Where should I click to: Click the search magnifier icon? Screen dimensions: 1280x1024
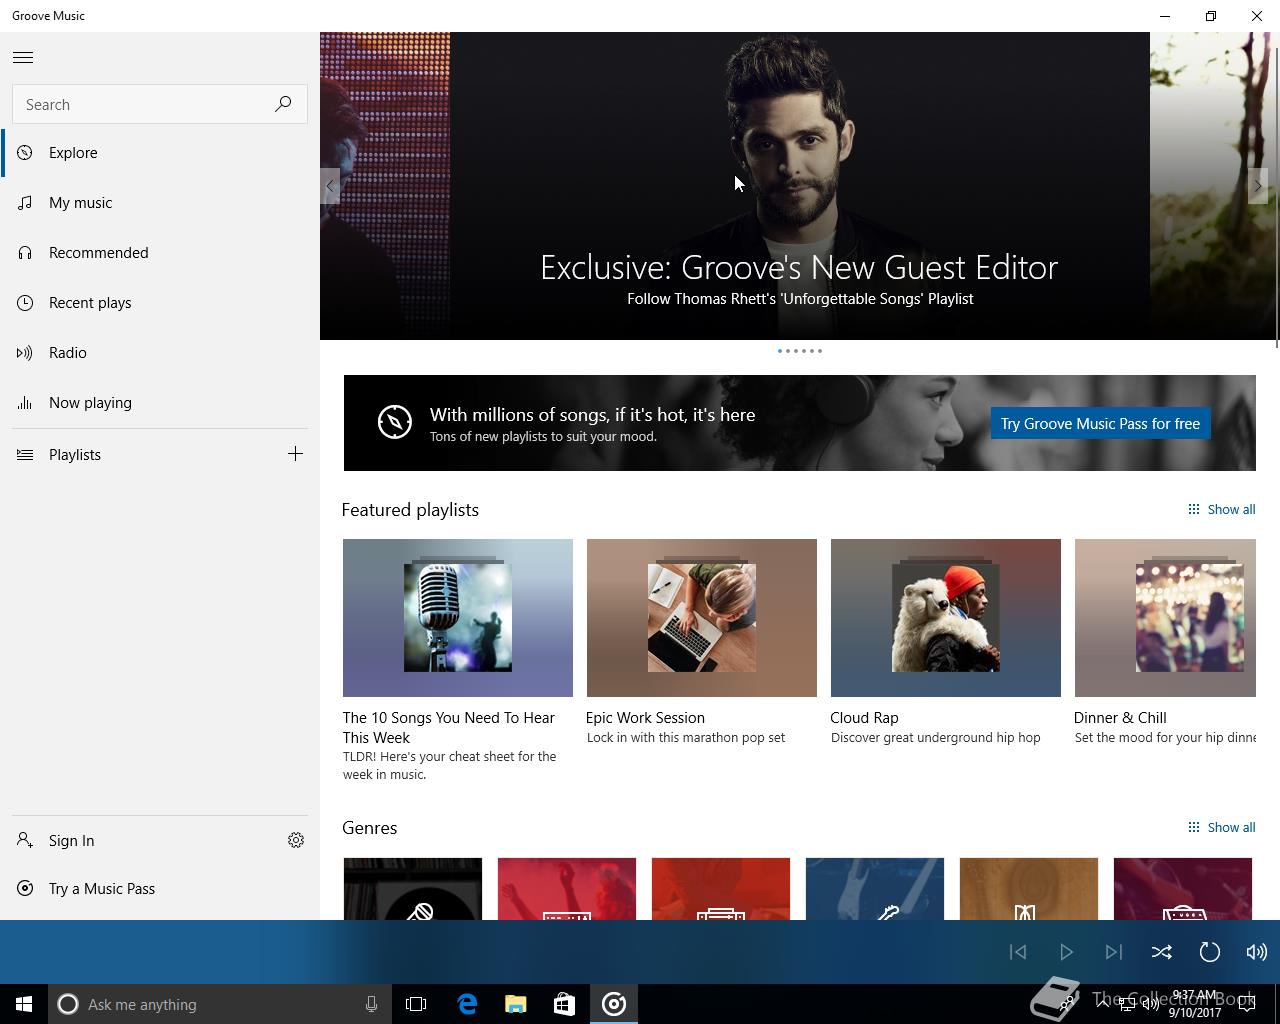click(283, 104)
